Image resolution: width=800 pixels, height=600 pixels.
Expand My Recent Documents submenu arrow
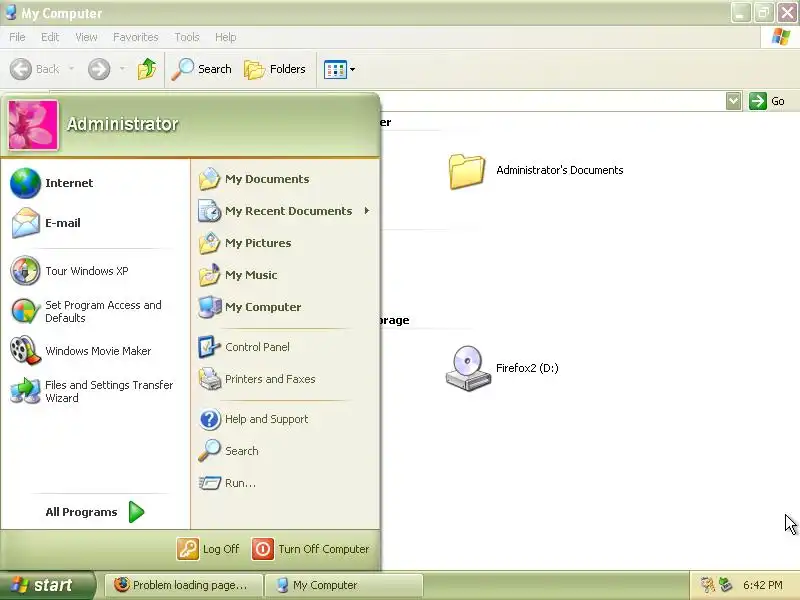[x=366, y=211]
